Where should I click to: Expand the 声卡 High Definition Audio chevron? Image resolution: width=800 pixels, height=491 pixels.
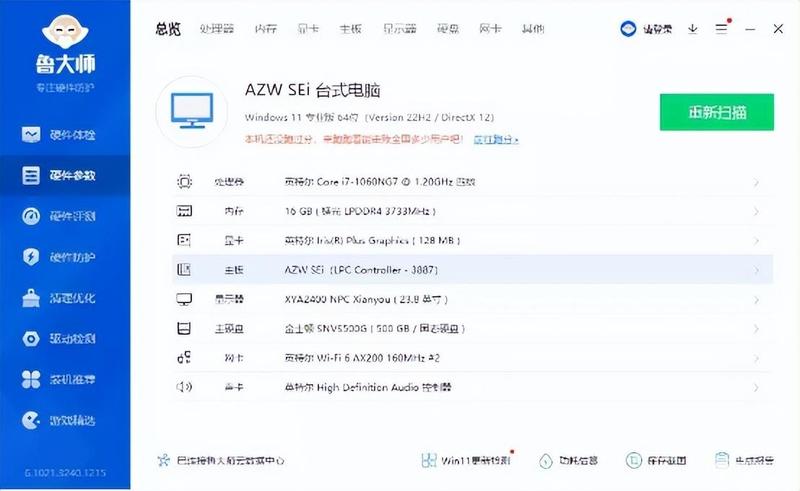(x=756, y=387)
